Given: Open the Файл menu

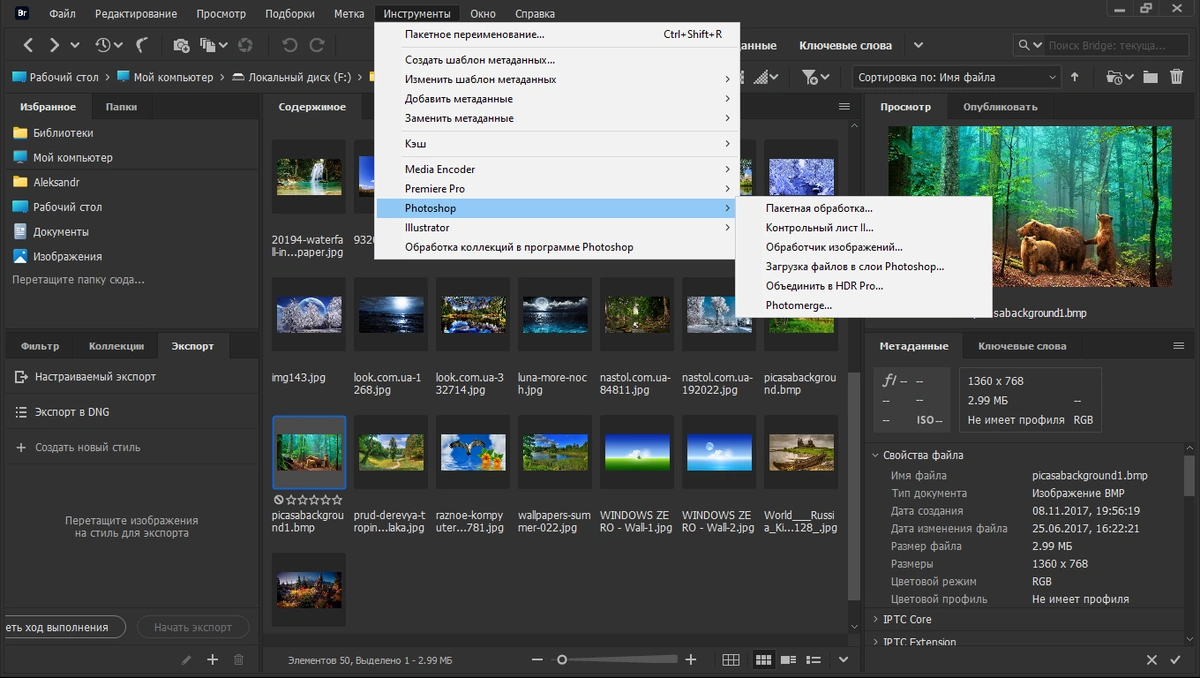Looking at the screenshot, I should (62, 14).
